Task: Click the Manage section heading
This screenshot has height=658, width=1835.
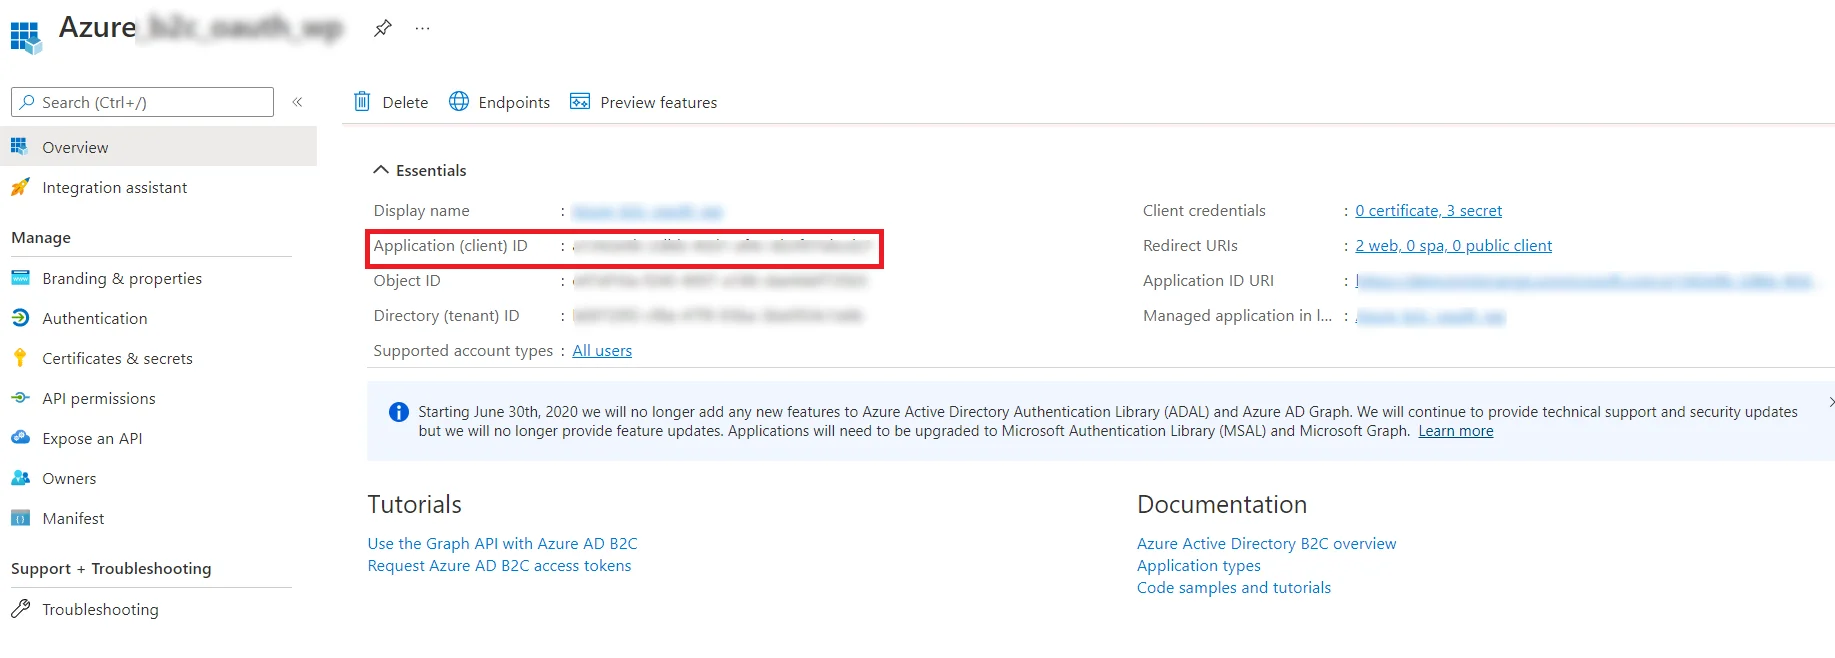Action: (x=41, y=238)
